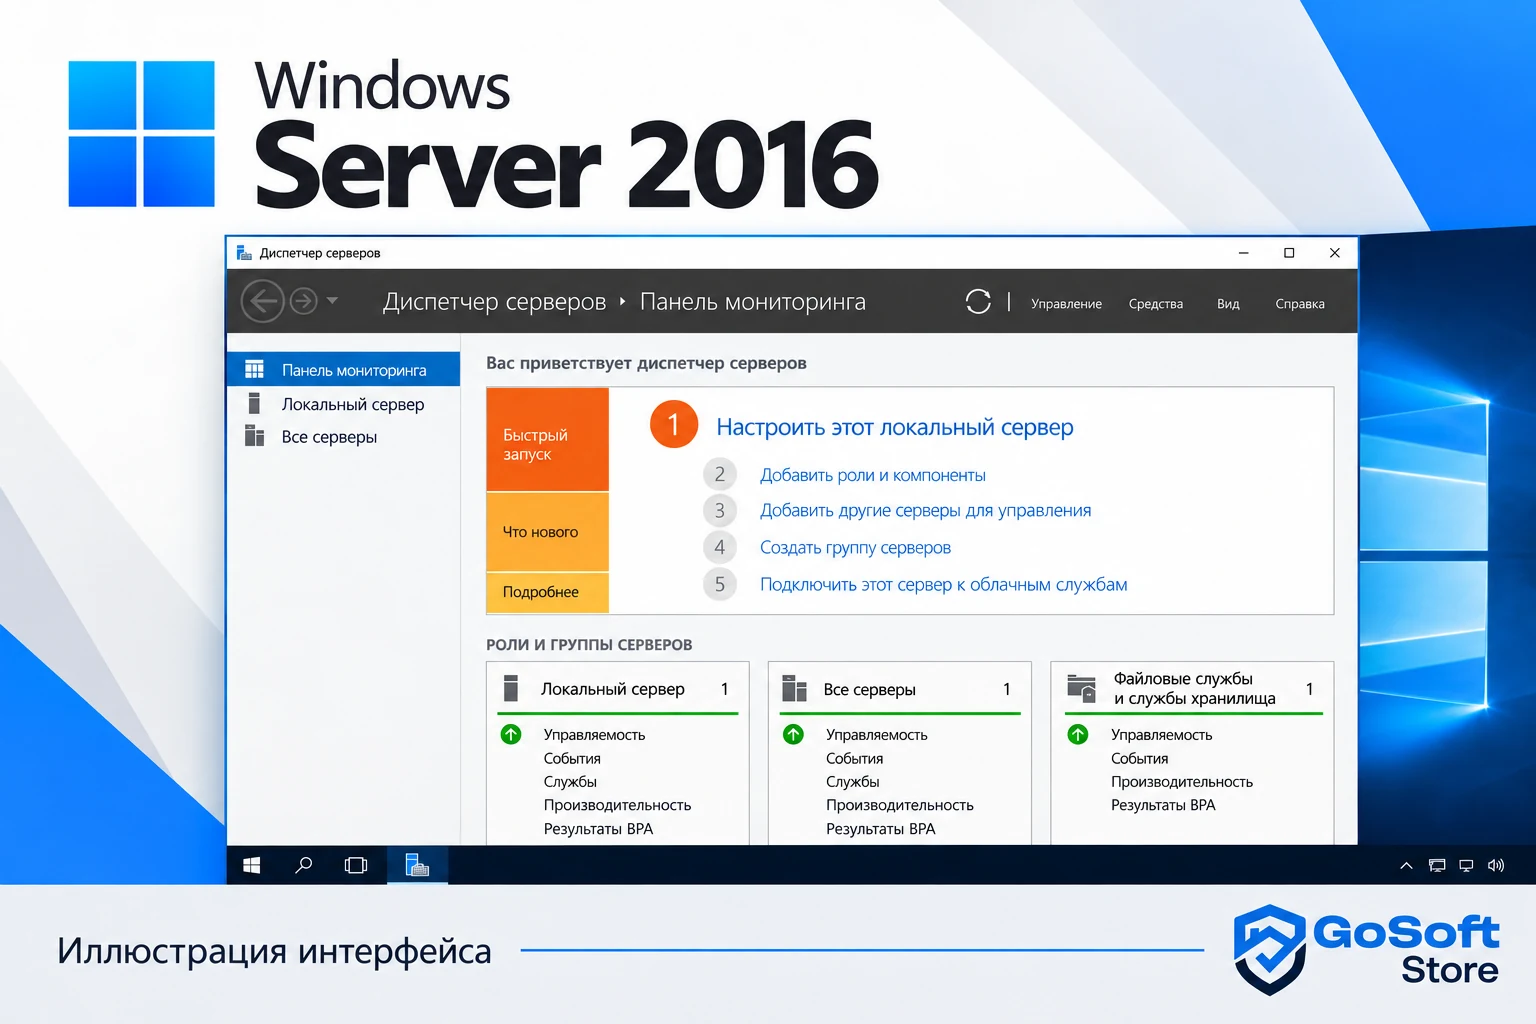Image resolution: width=1536 pixels, height=1024 pixels.
Task: Open the Windows Start menu
Action: [252, 865]
